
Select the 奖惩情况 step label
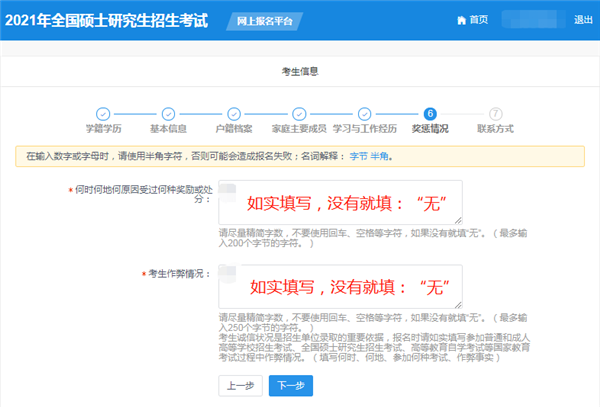click(430, 129)
